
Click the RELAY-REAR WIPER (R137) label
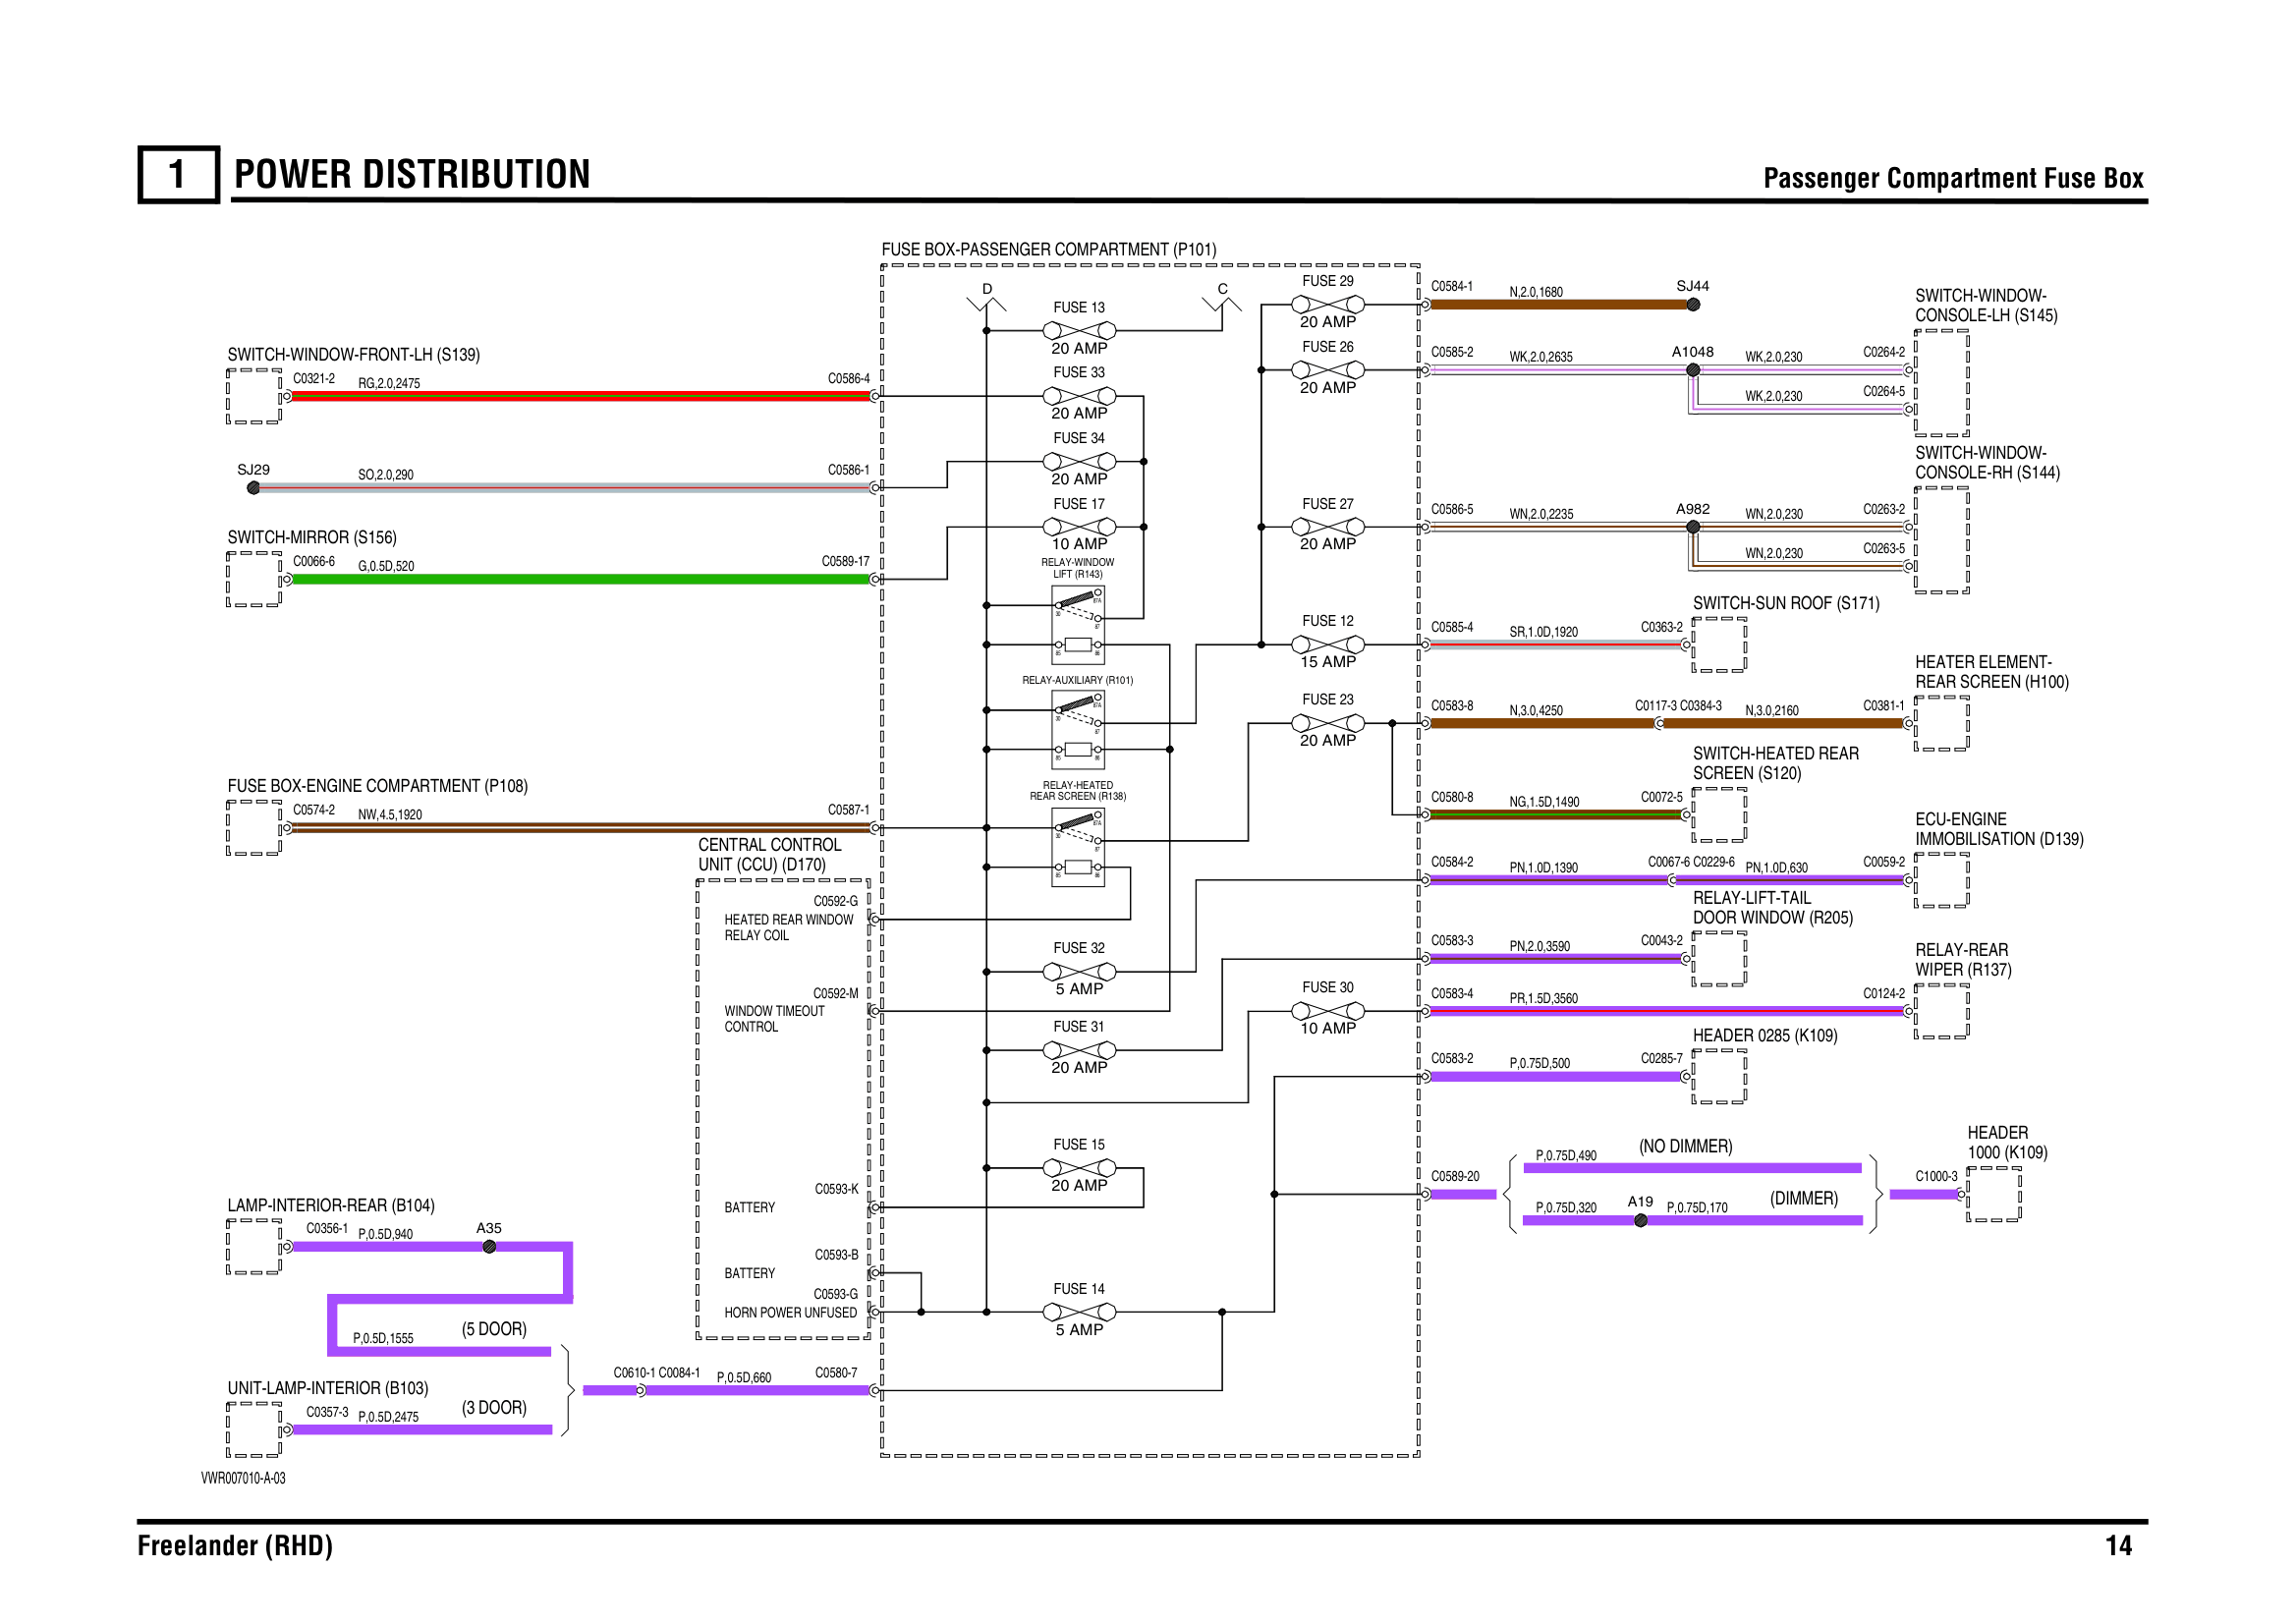tap(1963, 960)
